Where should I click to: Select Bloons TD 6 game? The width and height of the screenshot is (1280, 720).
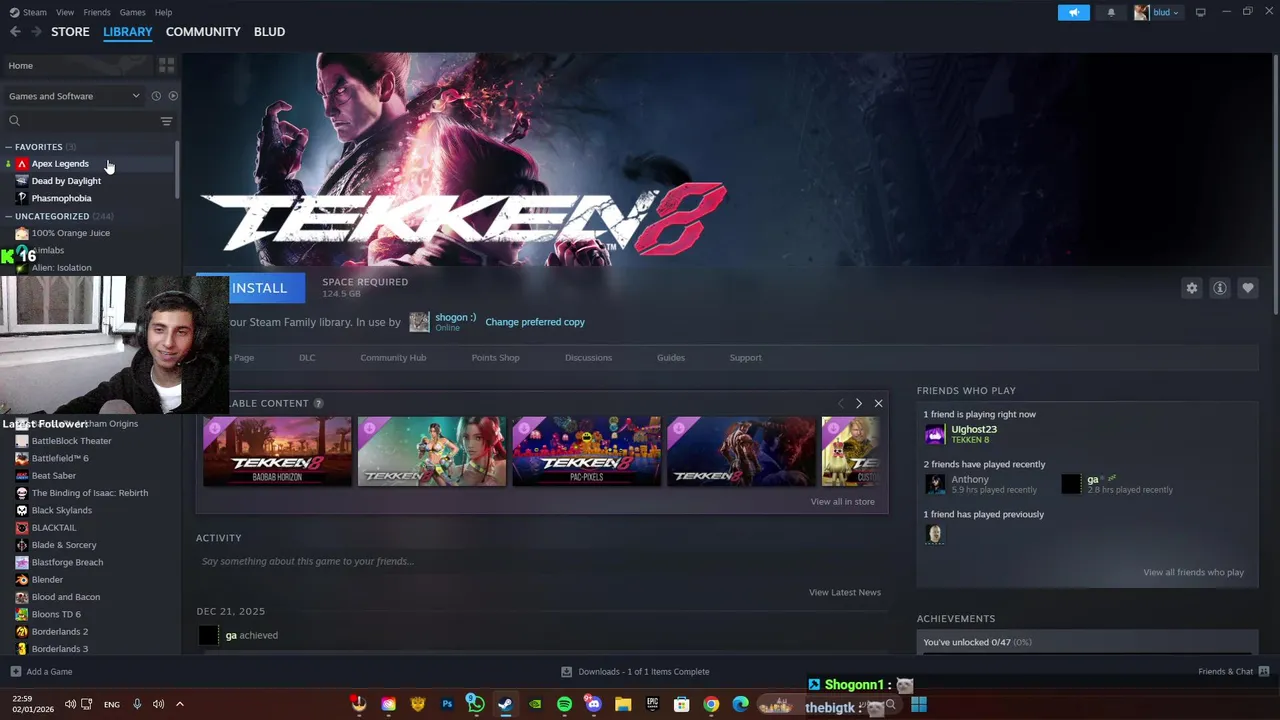pos(56,614)
